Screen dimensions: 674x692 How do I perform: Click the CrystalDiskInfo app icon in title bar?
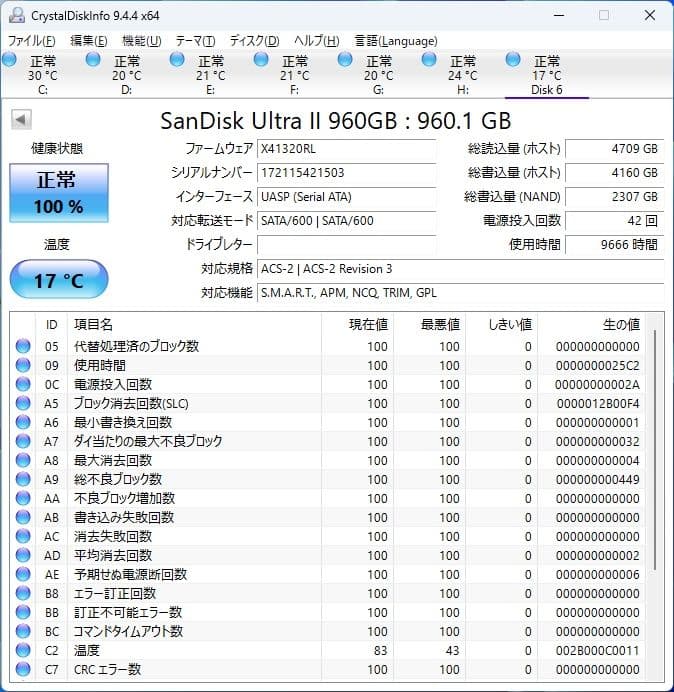(17, 15)
